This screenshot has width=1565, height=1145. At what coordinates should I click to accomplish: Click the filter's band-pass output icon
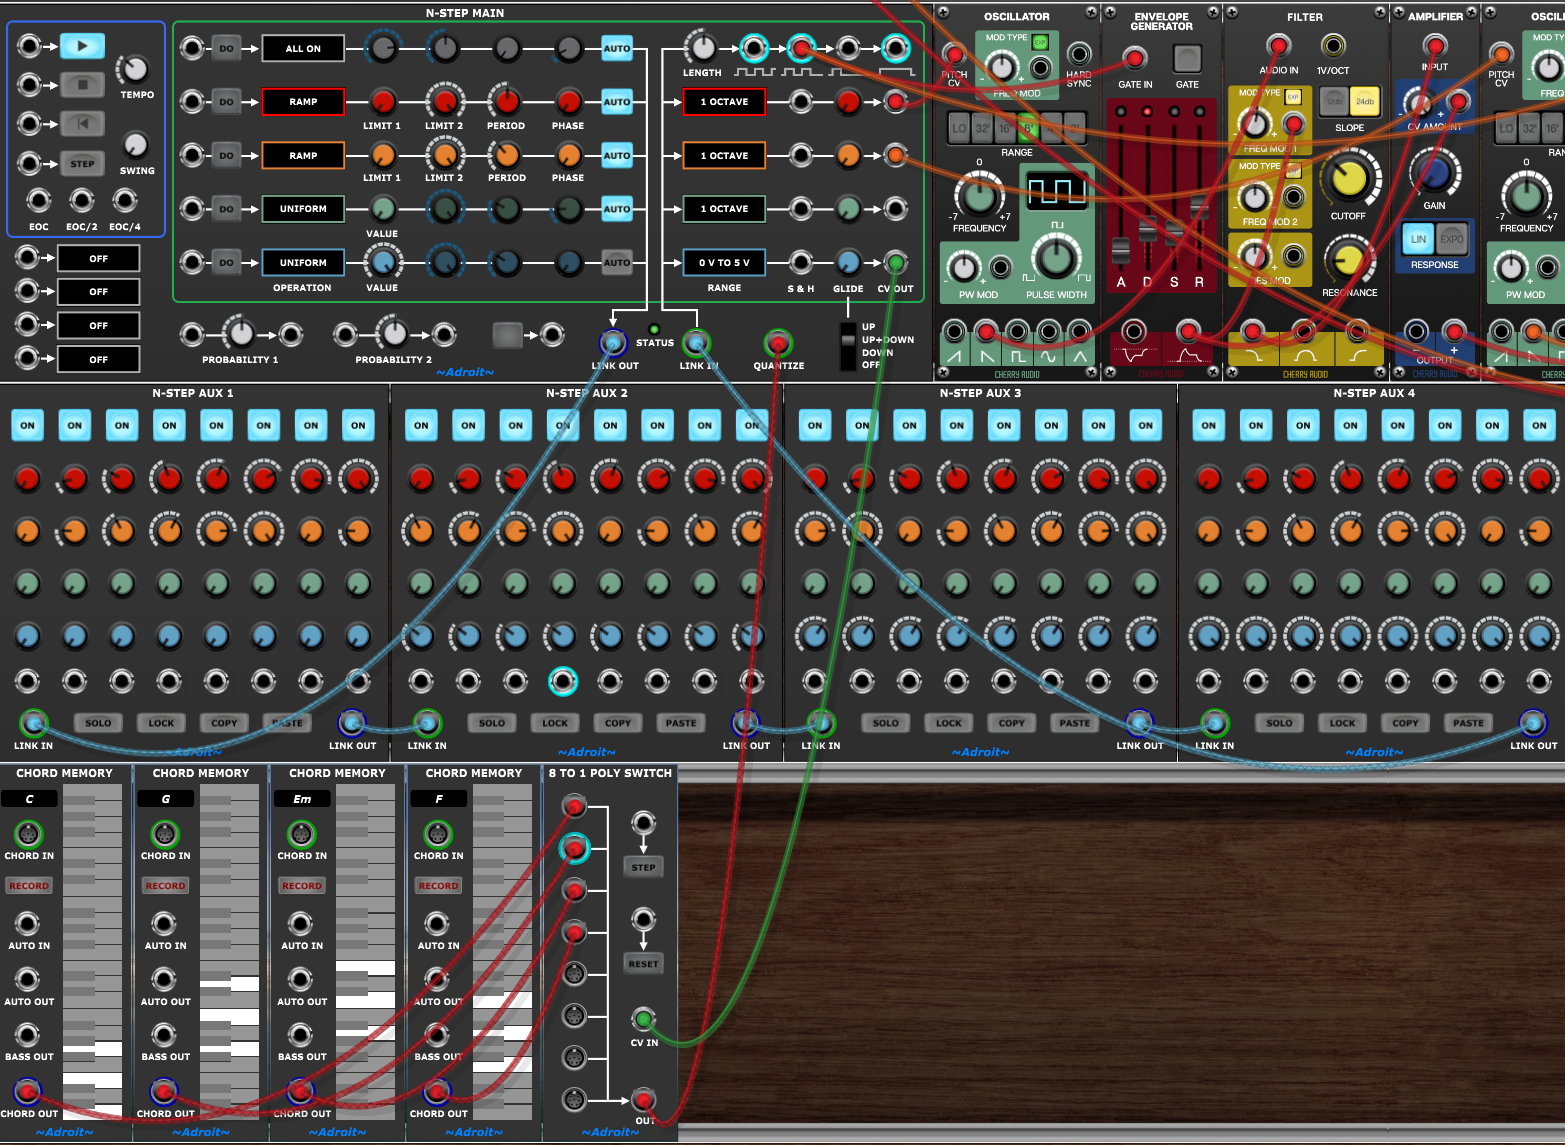click(x=1304, y=356)
